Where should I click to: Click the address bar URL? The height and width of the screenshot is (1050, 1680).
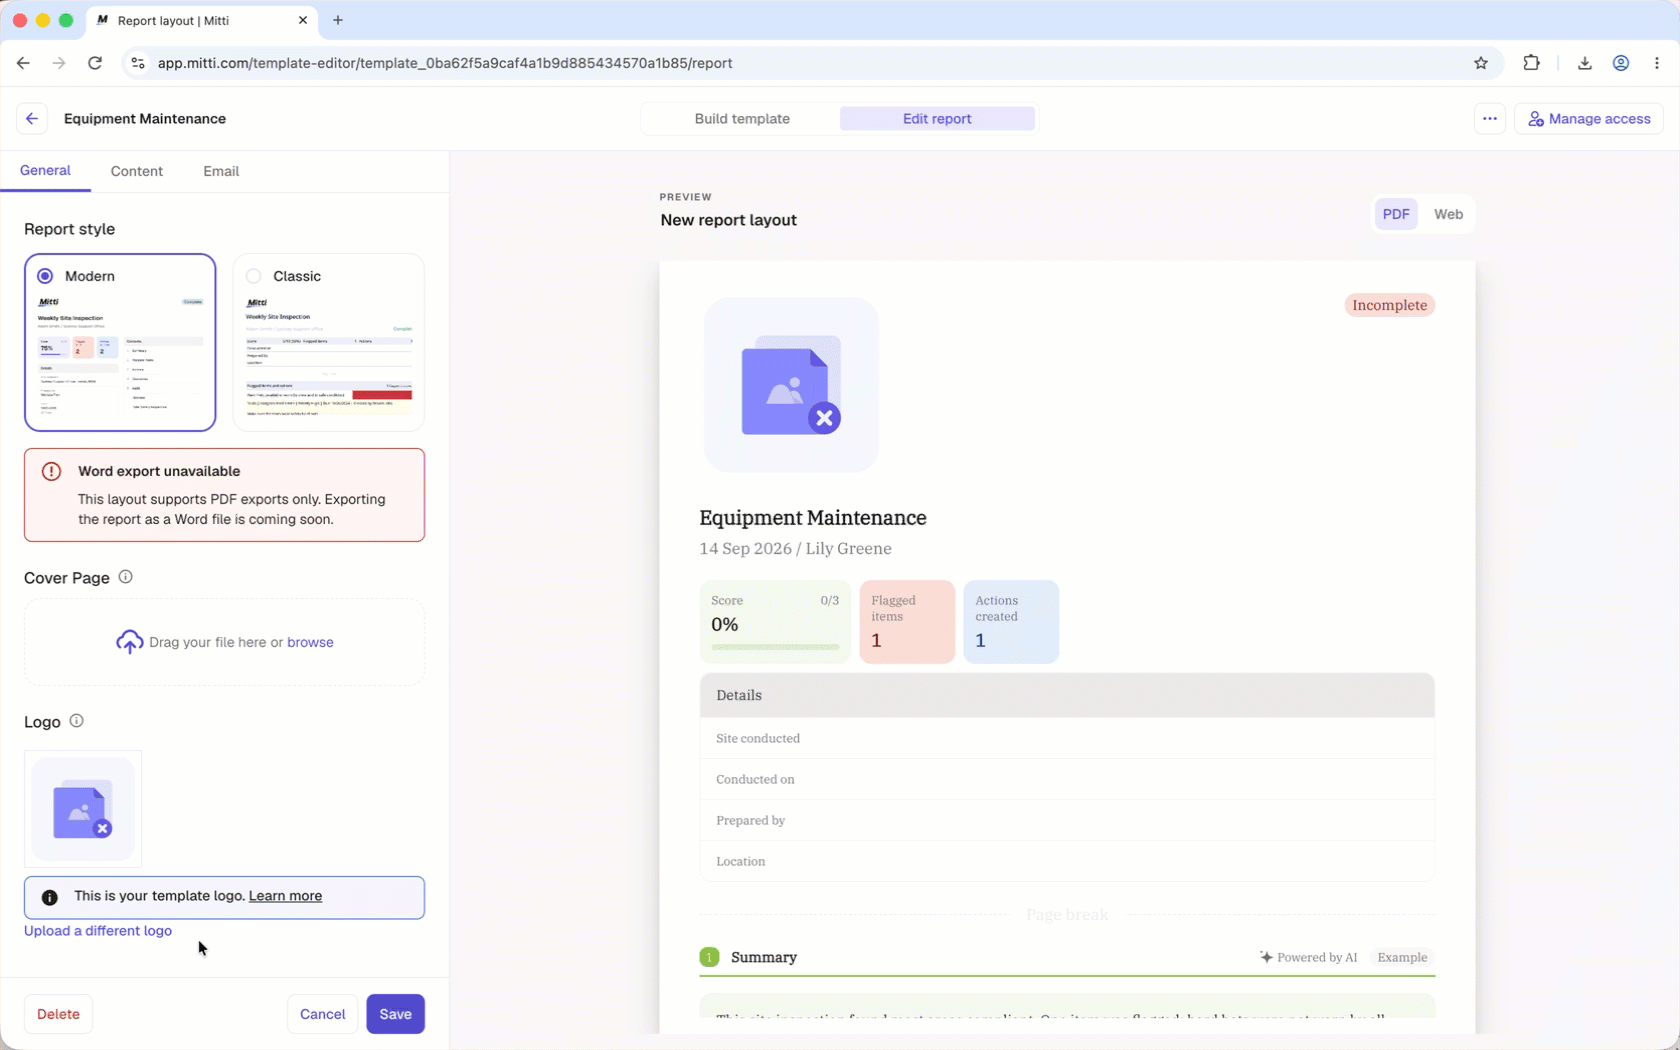[x=445, y=63]
